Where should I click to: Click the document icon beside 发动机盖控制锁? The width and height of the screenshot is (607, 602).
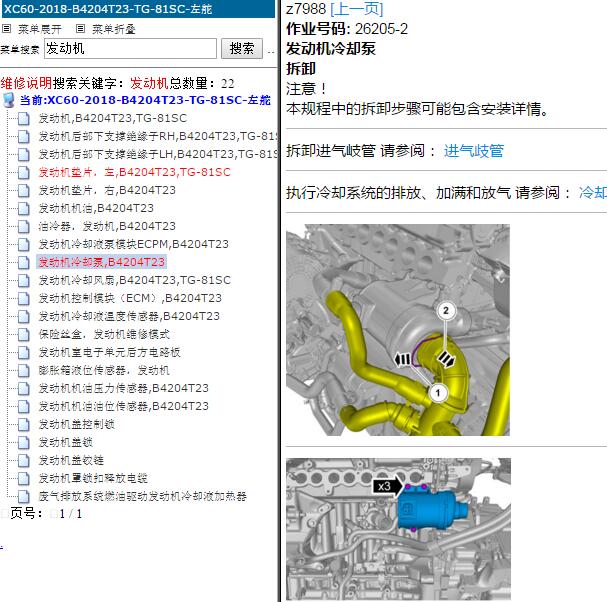click(24, 425)
